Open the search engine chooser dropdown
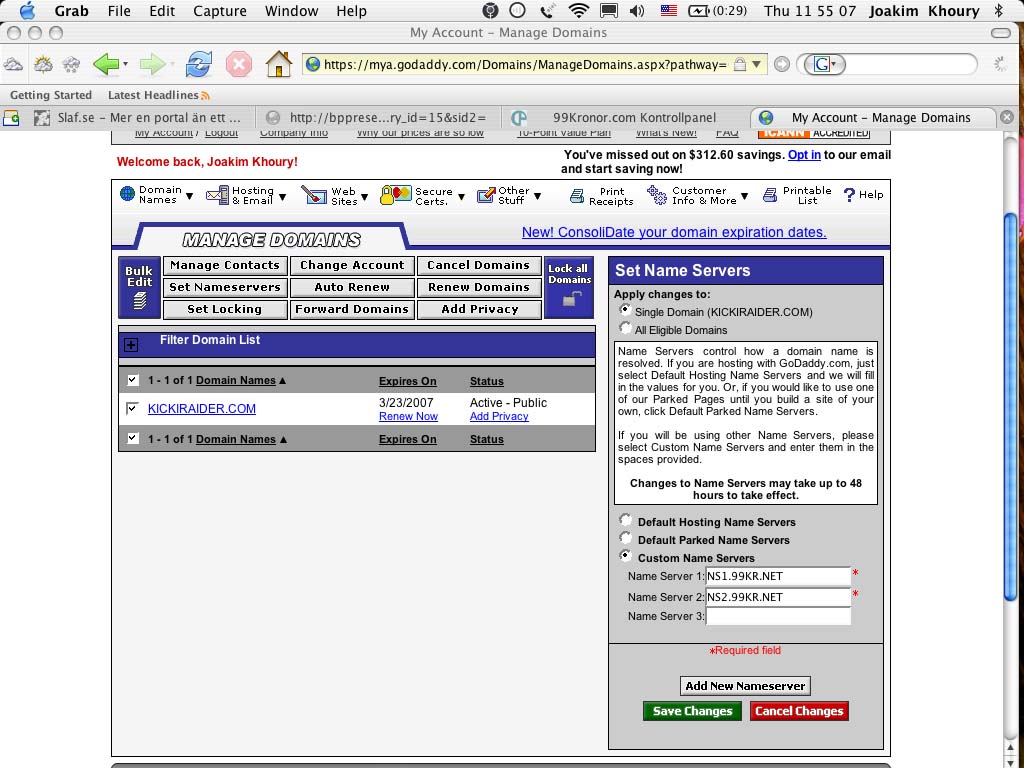Viewport: 1024px width, 768px height. 824,64
